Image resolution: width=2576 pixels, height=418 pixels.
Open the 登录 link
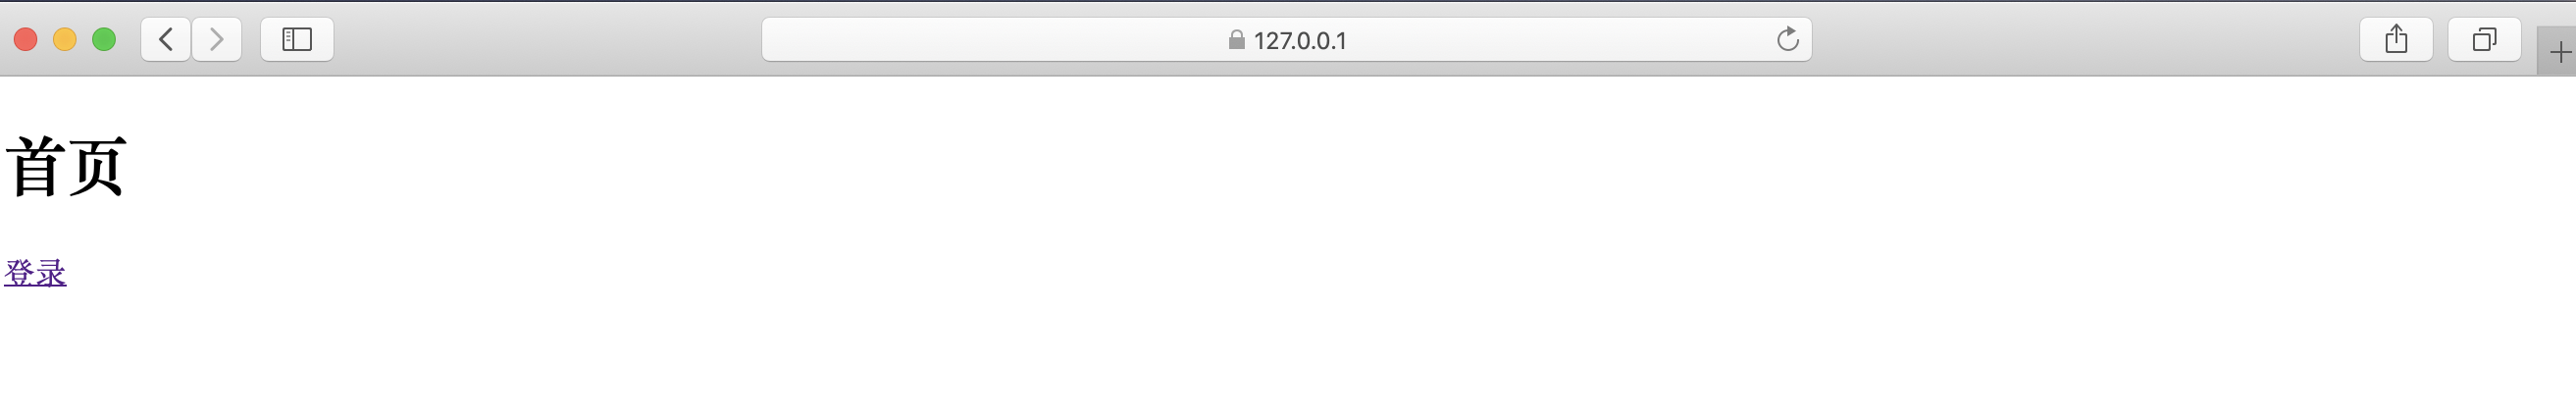[x=35, y=272]
